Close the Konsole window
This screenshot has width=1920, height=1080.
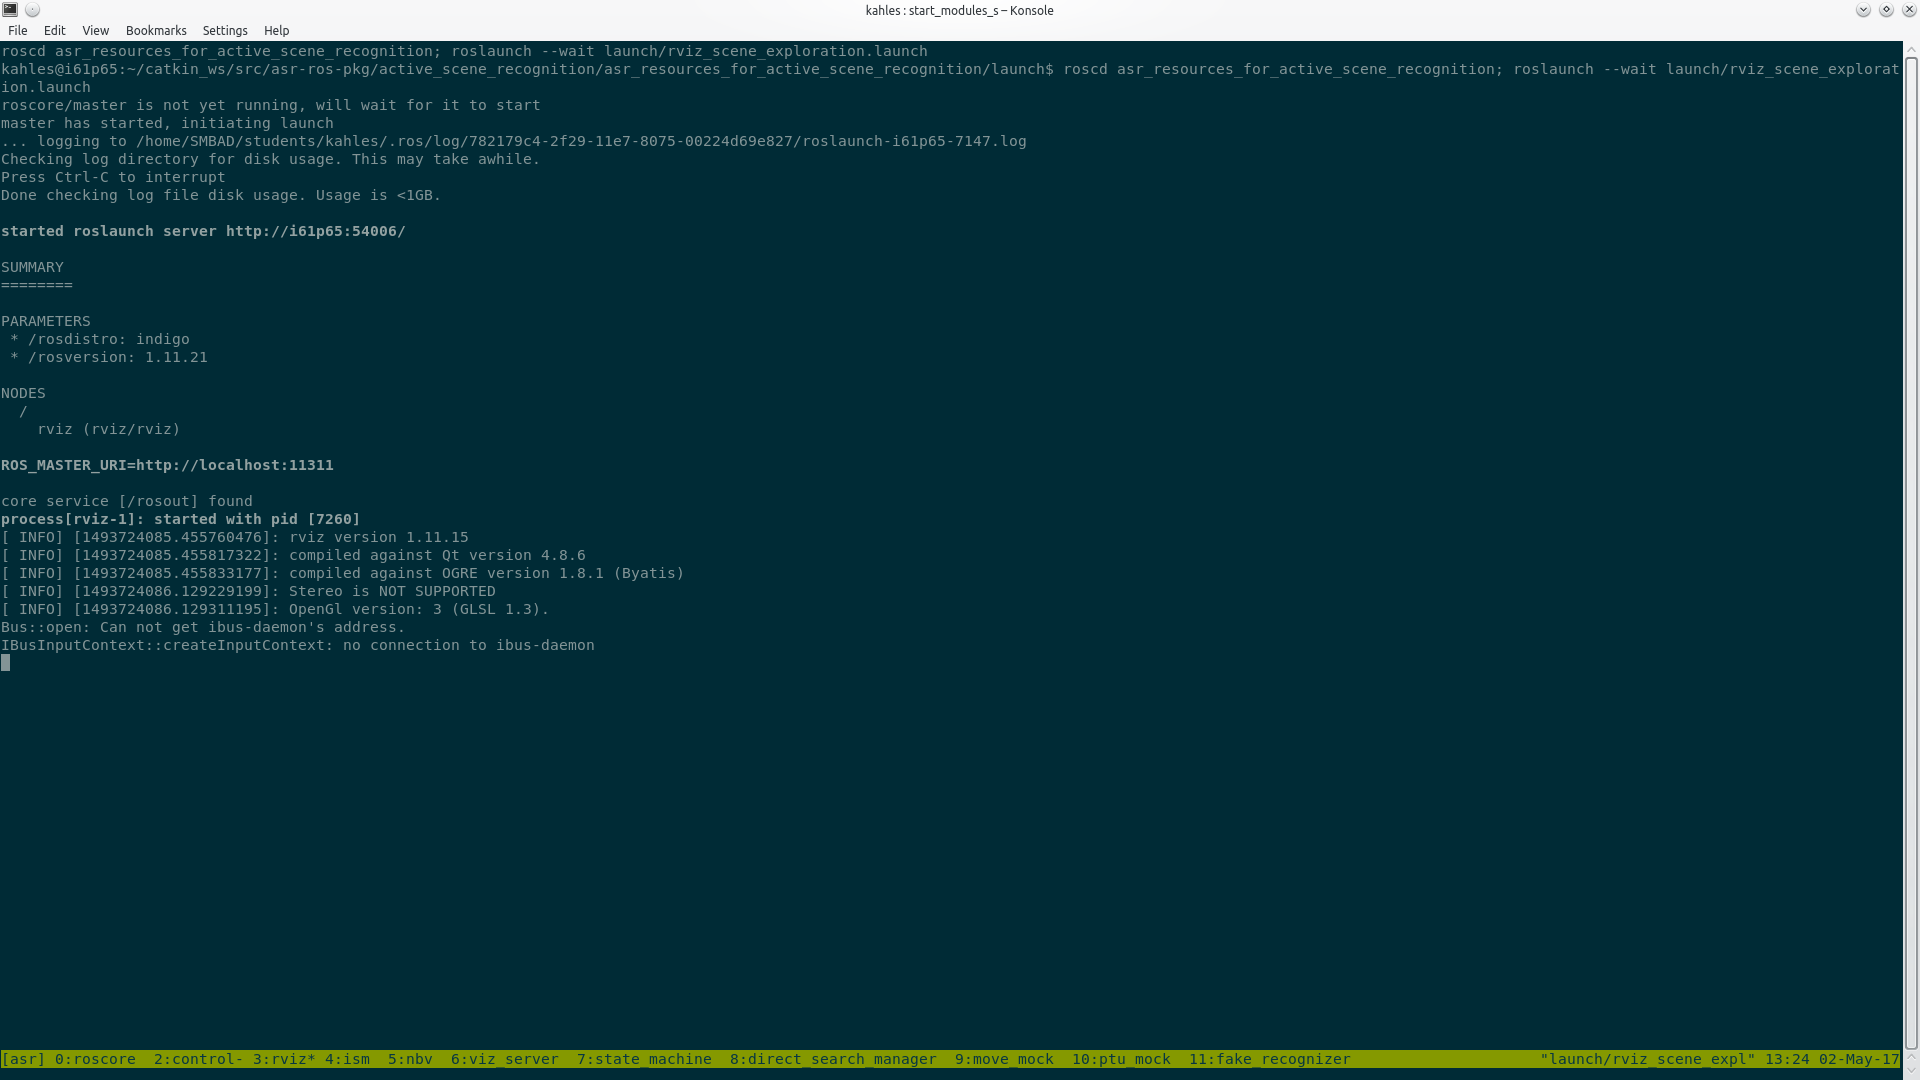[1908, 10]
